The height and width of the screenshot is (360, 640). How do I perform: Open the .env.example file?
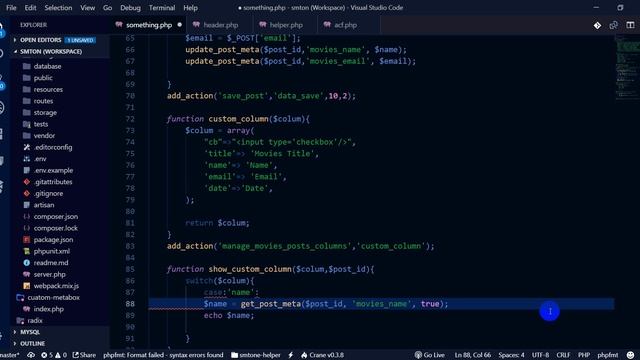(53, 170)
